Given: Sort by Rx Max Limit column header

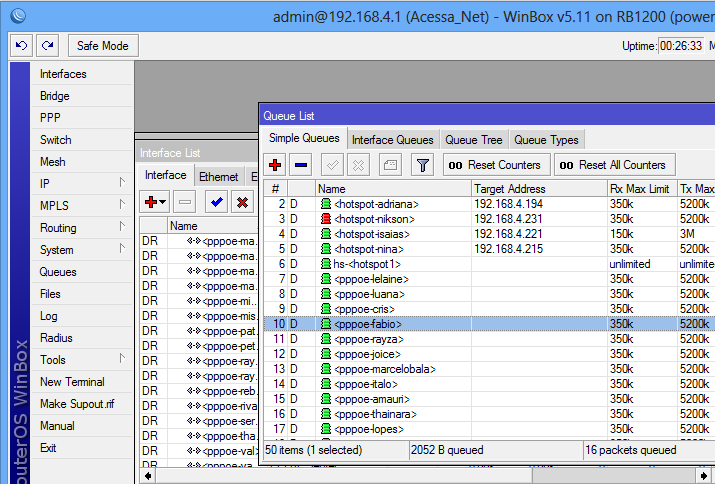Looking at the screenshot, I should [x=642, y=189].
